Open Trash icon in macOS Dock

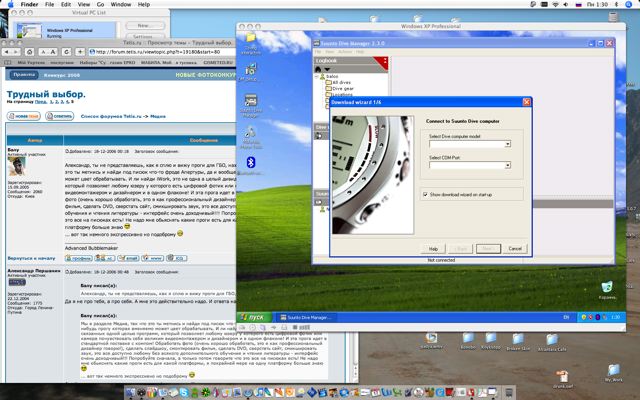coord(508,393)
